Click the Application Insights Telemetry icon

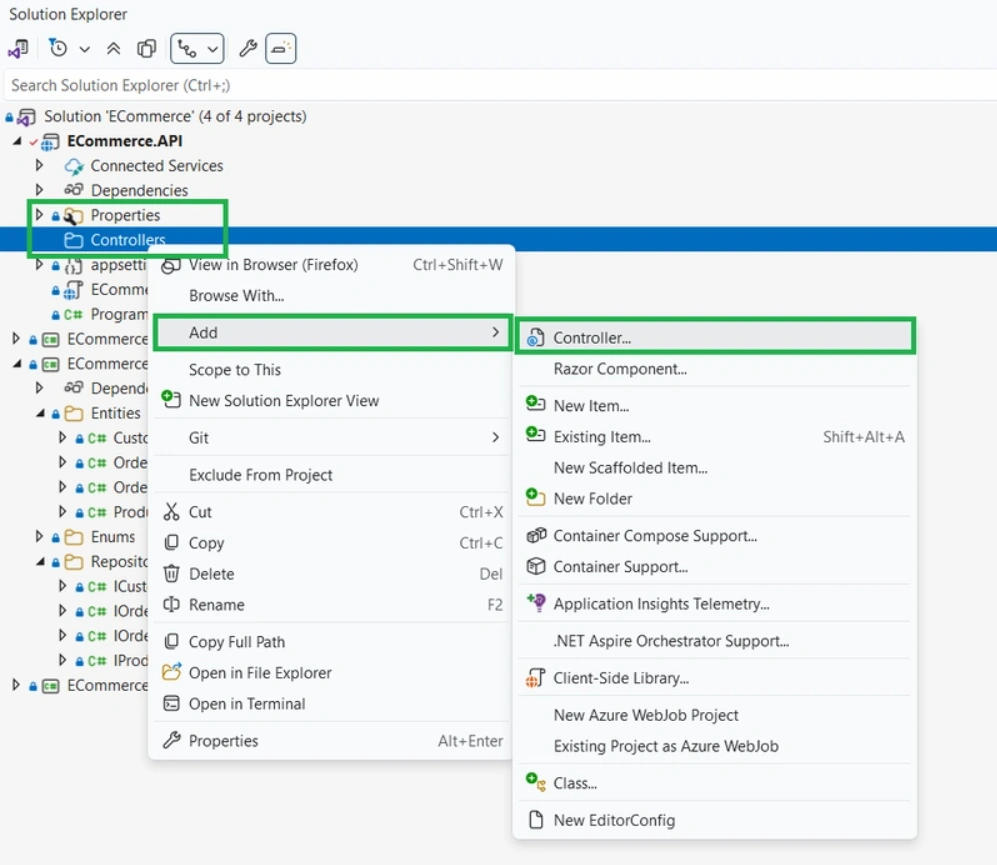coord(536,603)
